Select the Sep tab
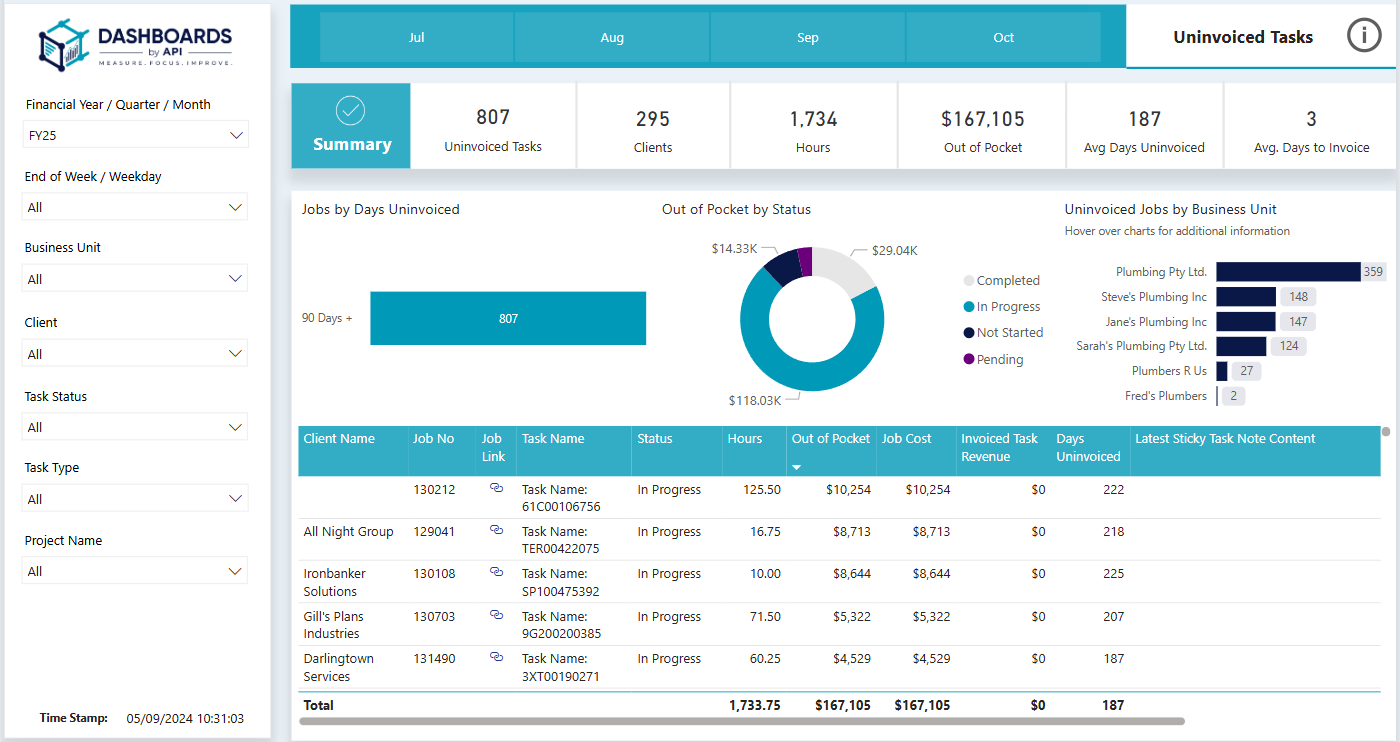 [807, 37]
